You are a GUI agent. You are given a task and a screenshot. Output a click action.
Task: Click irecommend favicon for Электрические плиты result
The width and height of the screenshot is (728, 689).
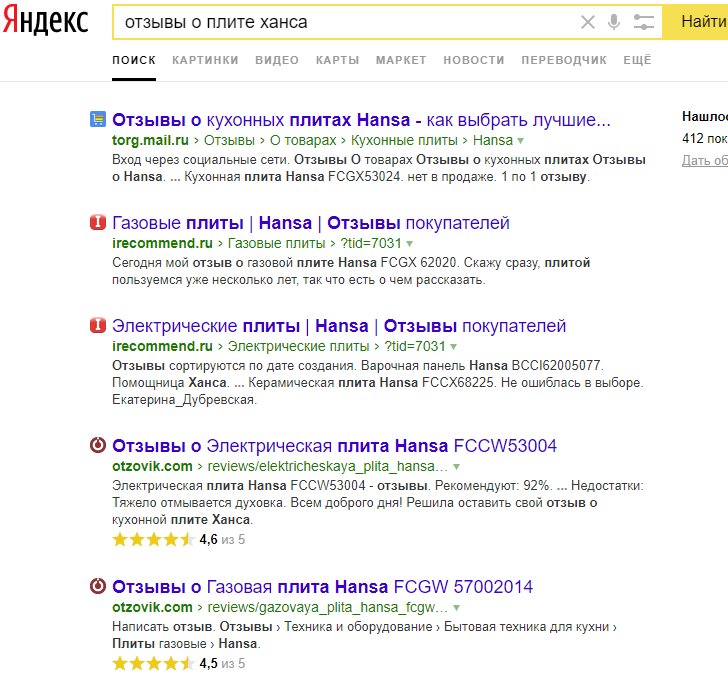coord(98,325)
